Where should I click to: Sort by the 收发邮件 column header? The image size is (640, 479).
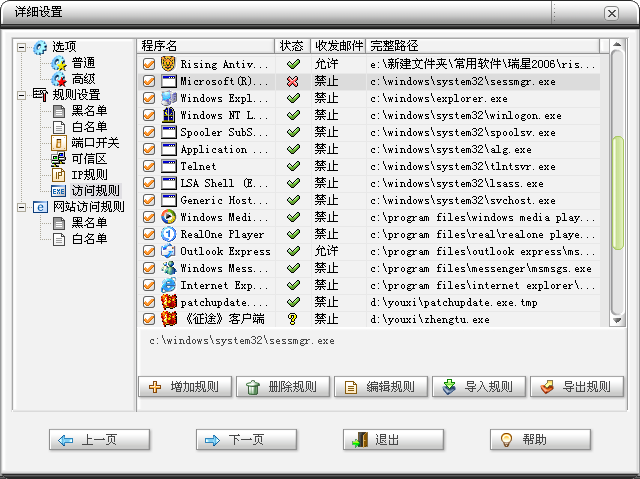[338, 46]
